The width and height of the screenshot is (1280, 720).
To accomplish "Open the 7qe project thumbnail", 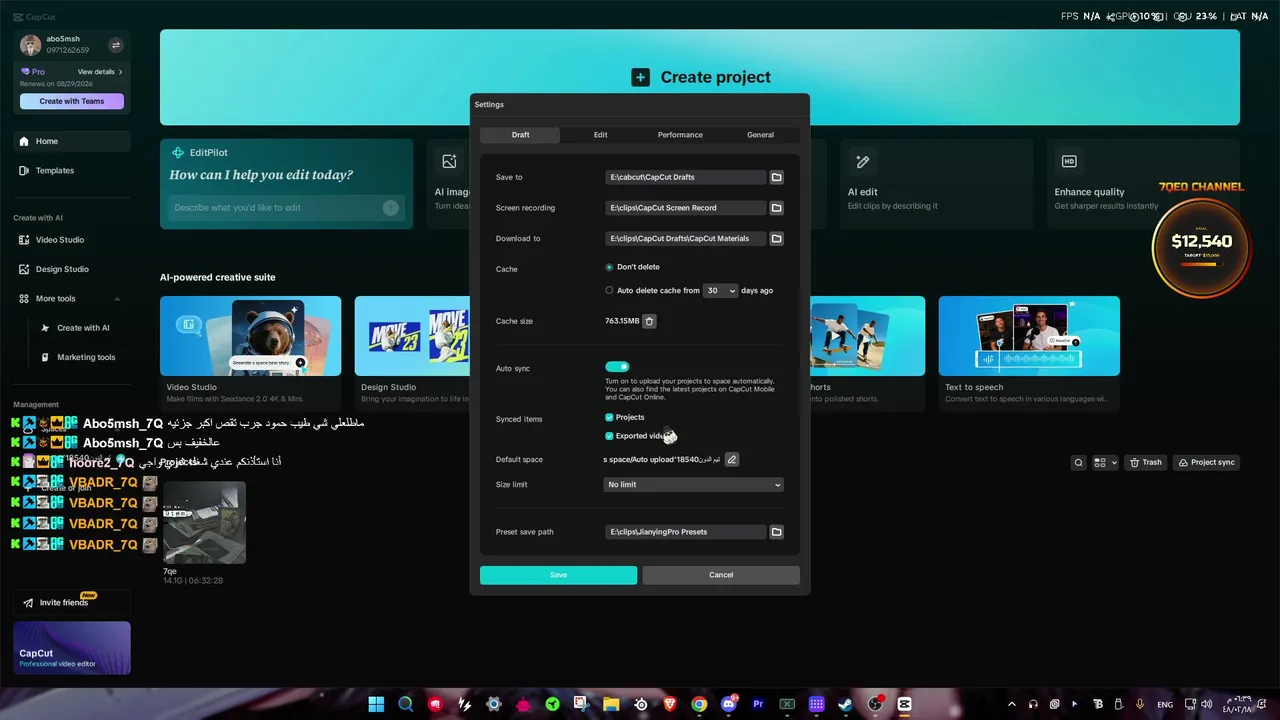I will point(204,523).
